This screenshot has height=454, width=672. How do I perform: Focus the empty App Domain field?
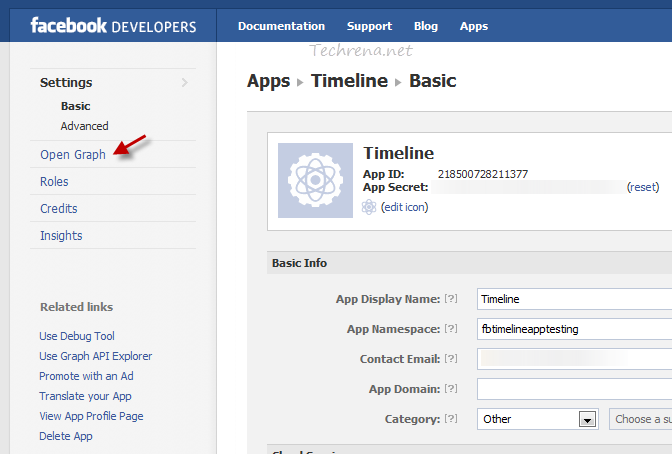(574, 389)
